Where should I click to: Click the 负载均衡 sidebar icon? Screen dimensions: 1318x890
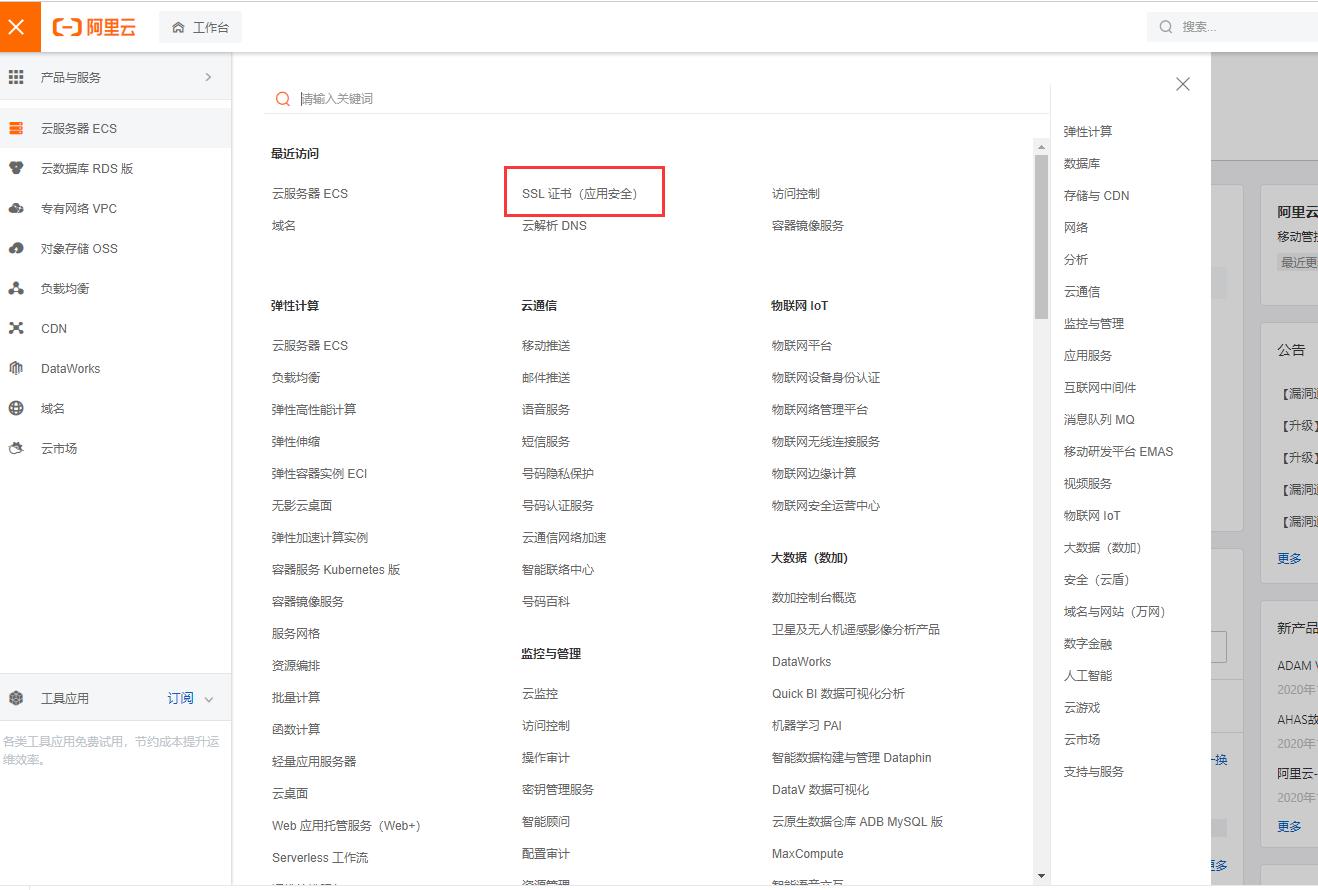(16, 288)
